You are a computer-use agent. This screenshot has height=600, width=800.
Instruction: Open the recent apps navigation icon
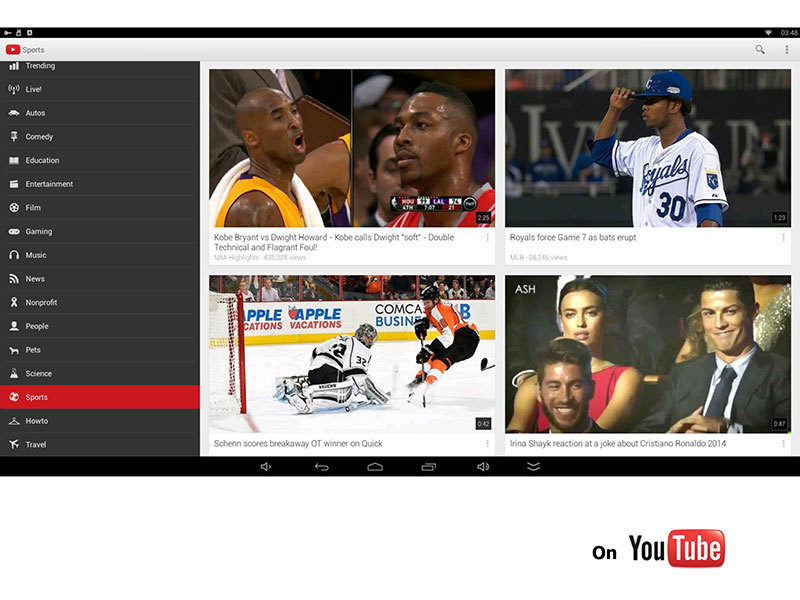click(428, 467)
